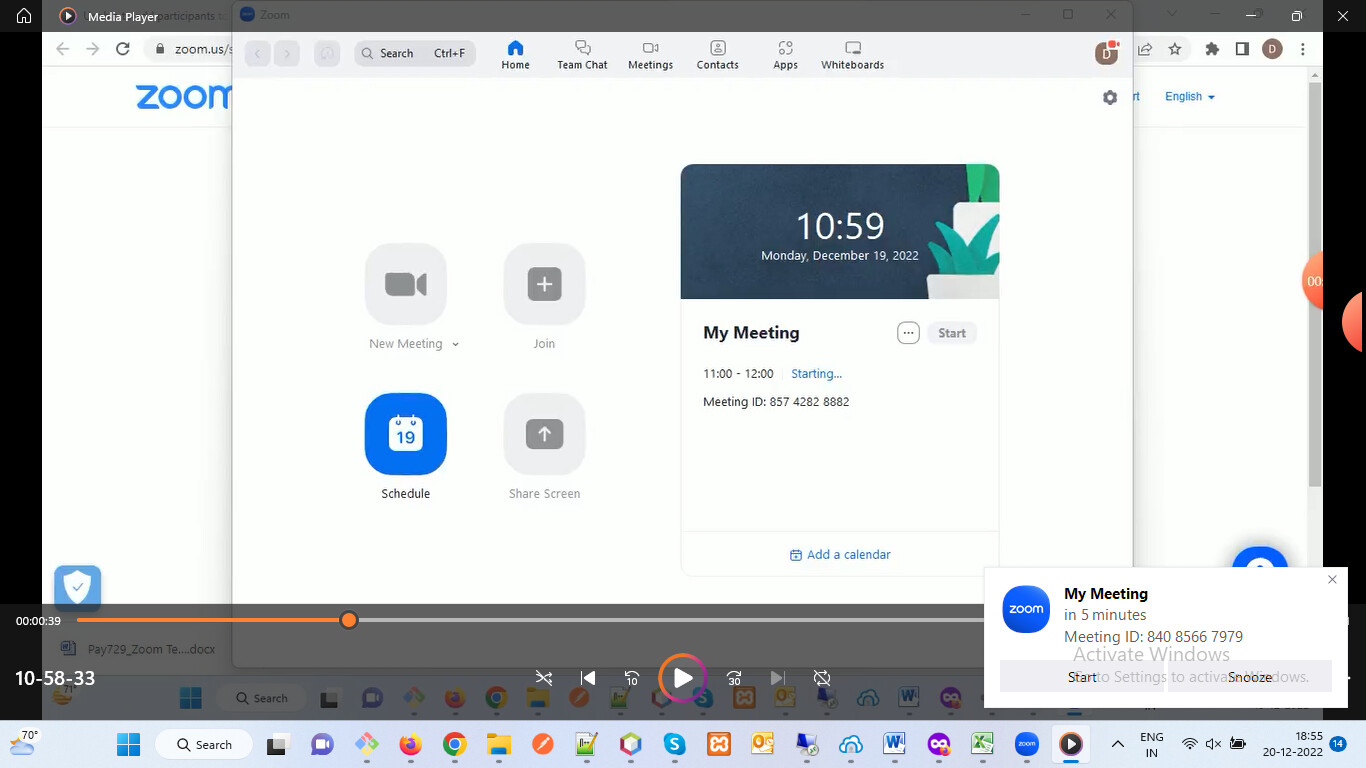Image resolution: width=1366 pixels, height=768 pixels.
Task: Expand the English language dropdown
Action: click(1190, 97)
